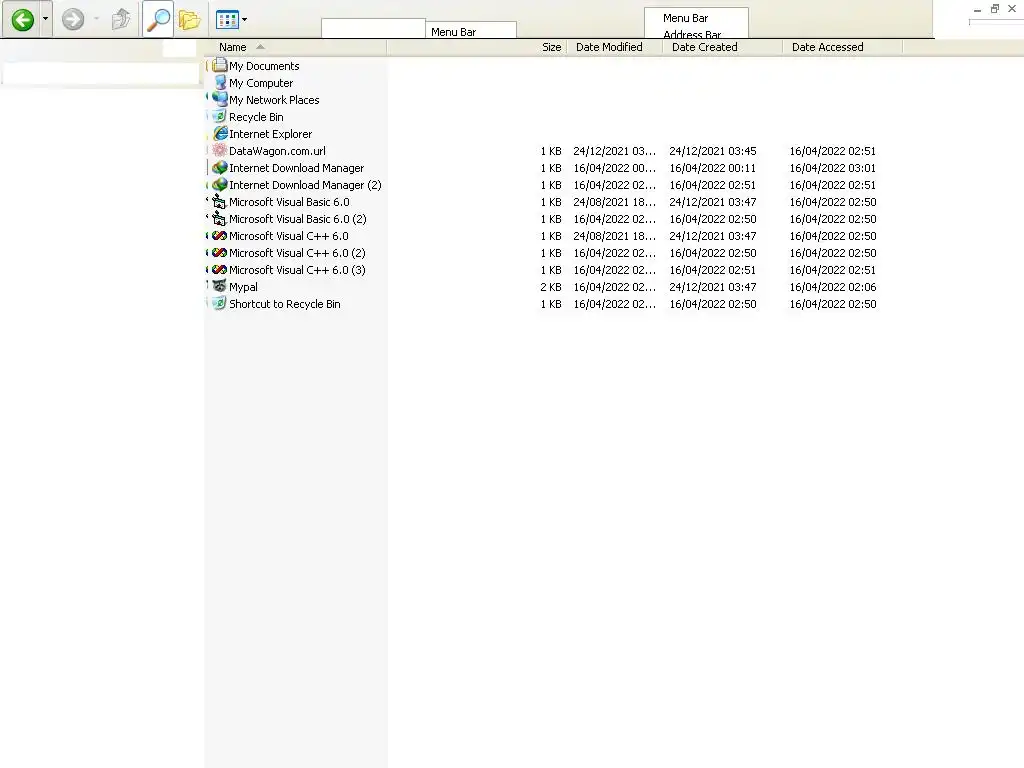1024x768 pixels.
Task: Select the Shortcut to Recycle Bin icon
Action: (220, 303)
